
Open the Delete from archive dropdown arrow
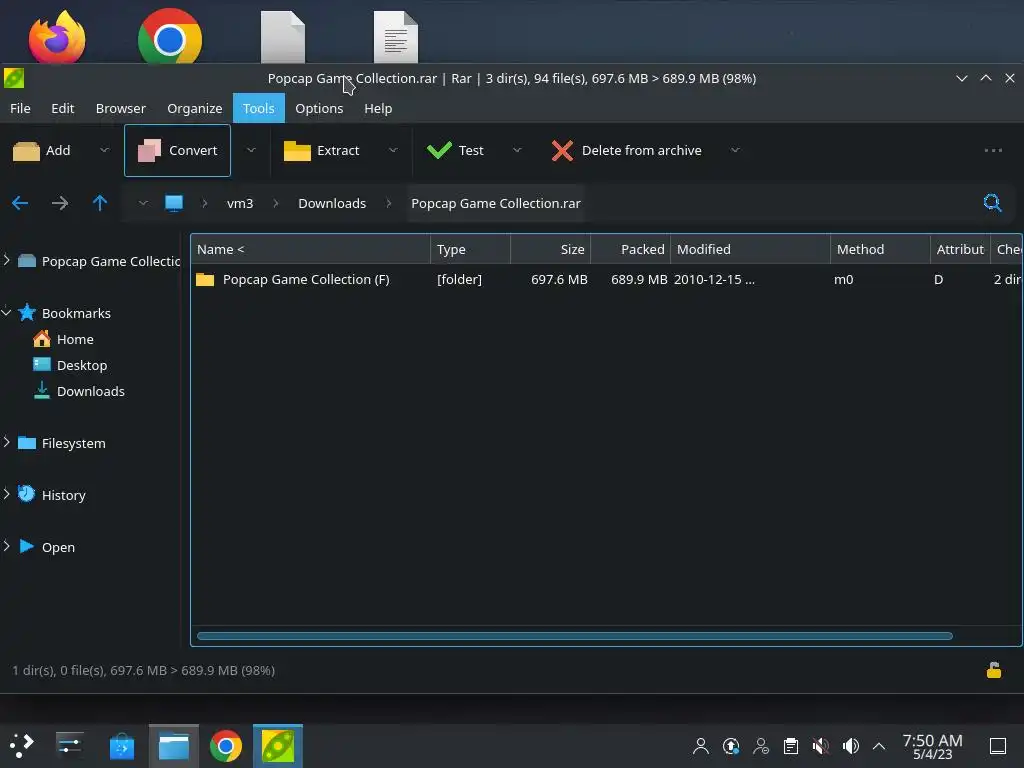click(x=735, y=151)
